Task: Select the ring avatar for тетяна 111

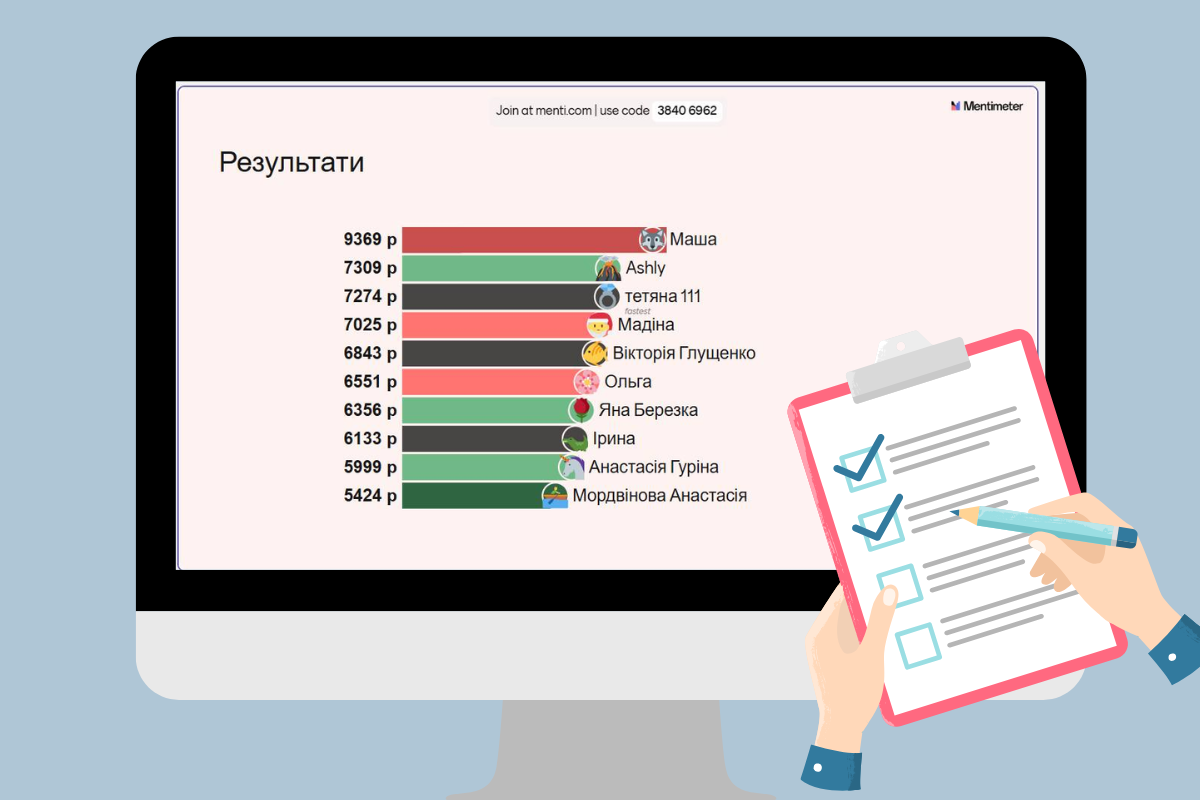Action: point(607,296)
